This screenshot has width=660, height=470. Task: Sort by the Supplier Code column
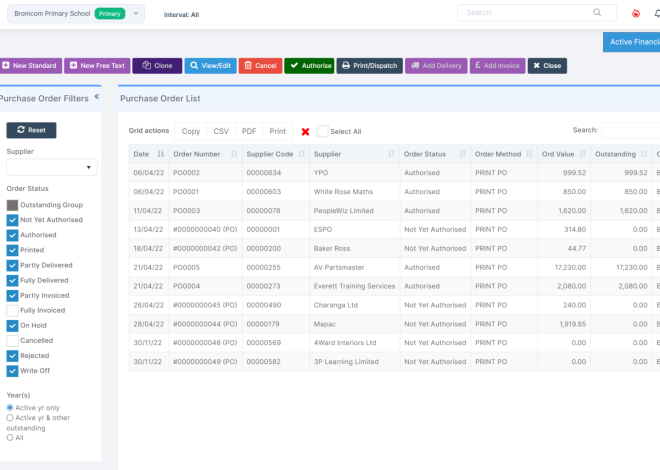pyautogui.click(x=276, y=154)
